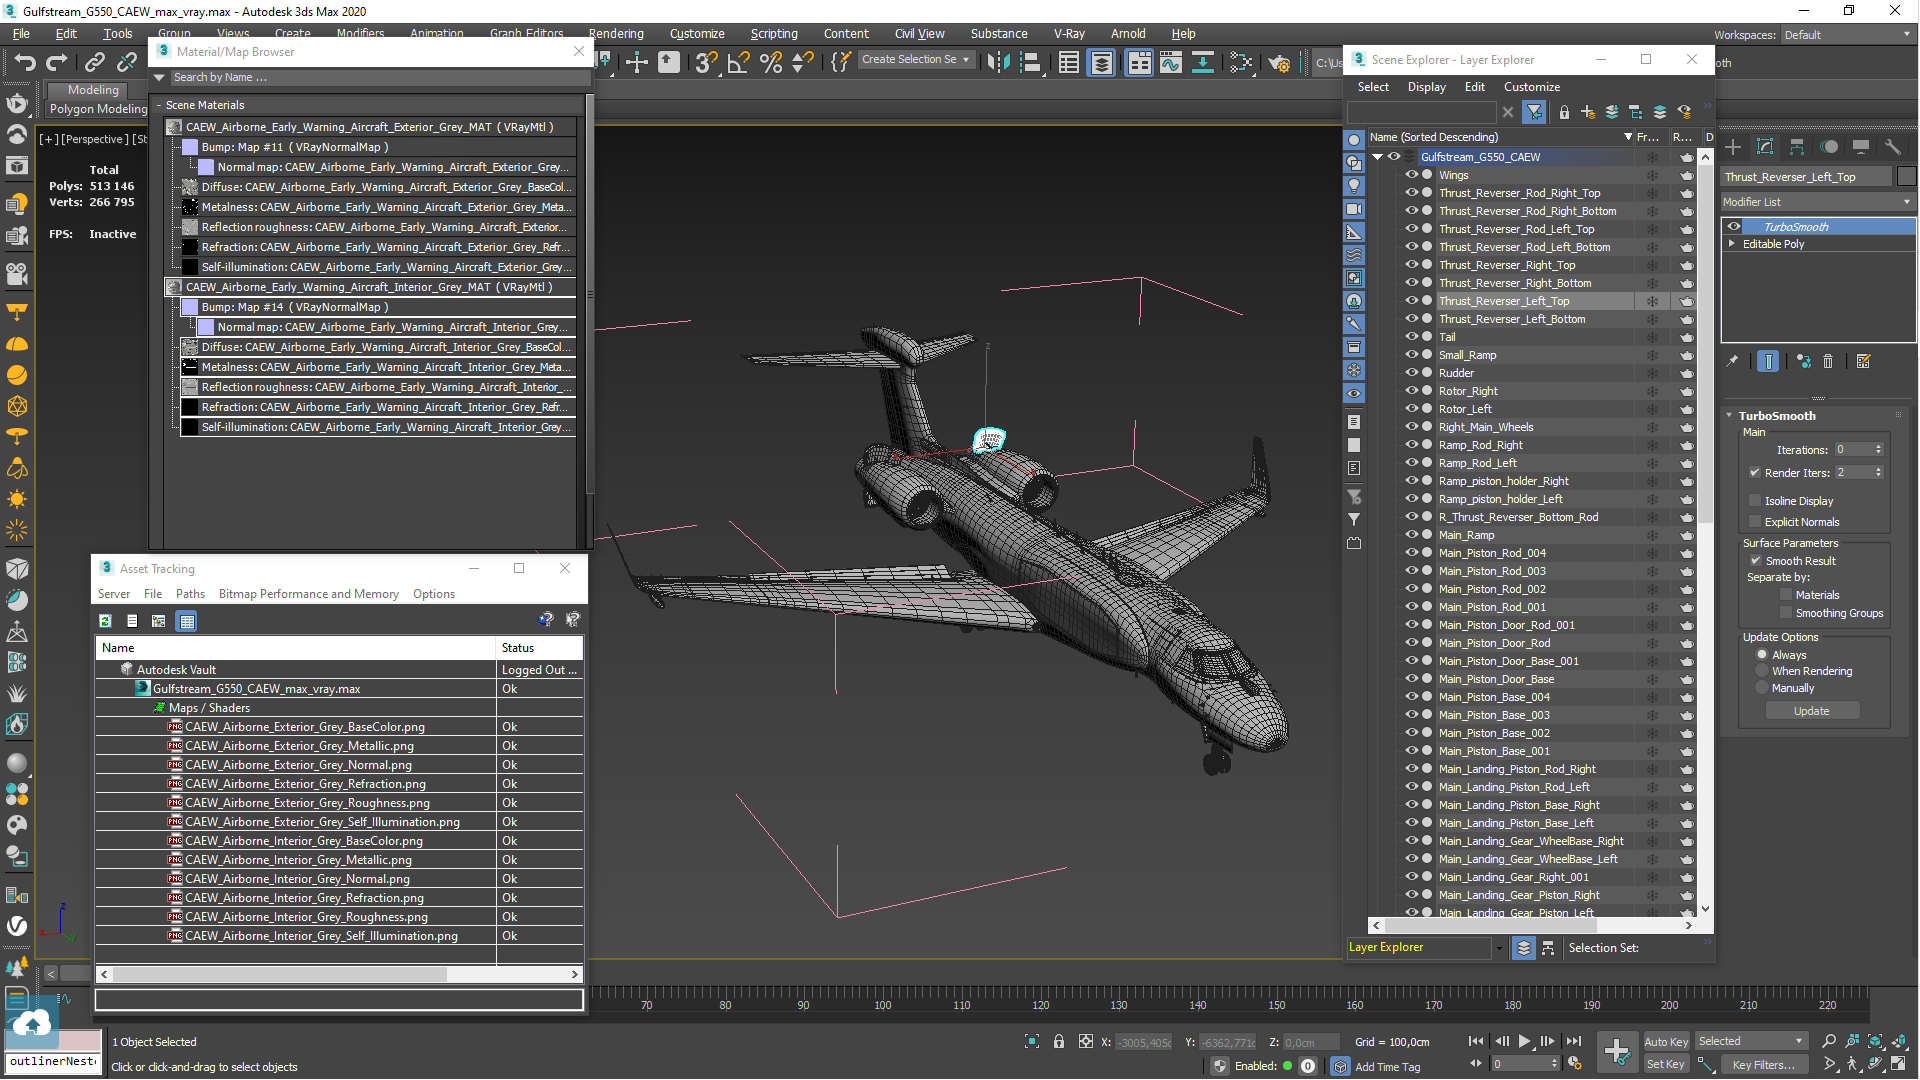Viewport: 1920px width, 1080px height.
Task: Click Configure Modifier Sets icon
Action: point(1863,362)
